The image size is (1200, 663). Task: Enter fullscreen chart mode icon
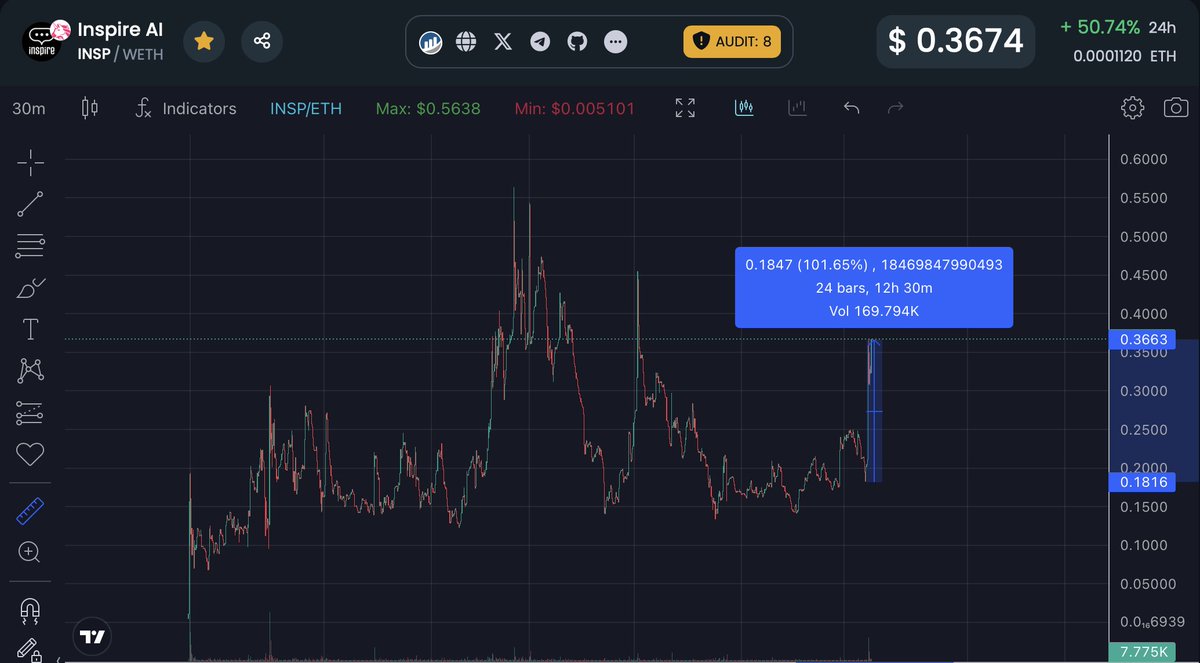[x=685, y=108]
